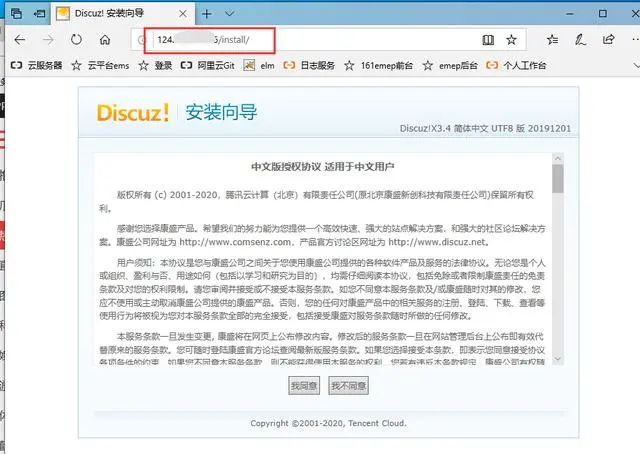Click the Add notes pen icon
Screen dimensions: 640x454
click(x=580, y=40)
